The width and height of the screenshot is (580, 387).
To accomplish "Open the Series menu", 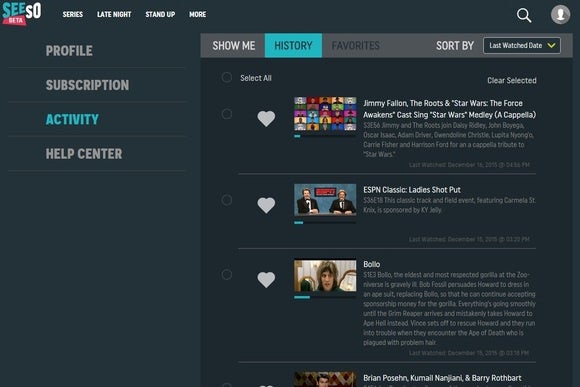I will (x=72, y=14).
